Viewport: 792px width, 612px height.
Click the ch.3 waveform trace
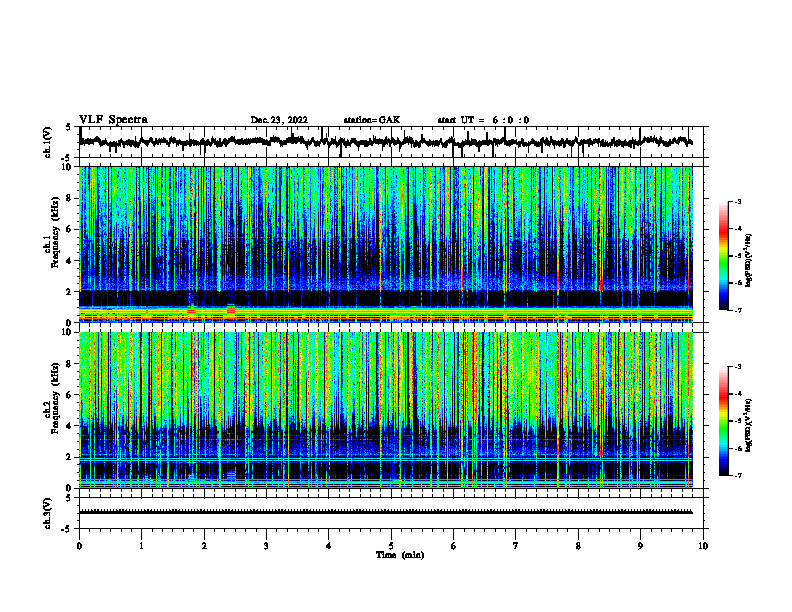pyautogui.click(x=386, y=512)
